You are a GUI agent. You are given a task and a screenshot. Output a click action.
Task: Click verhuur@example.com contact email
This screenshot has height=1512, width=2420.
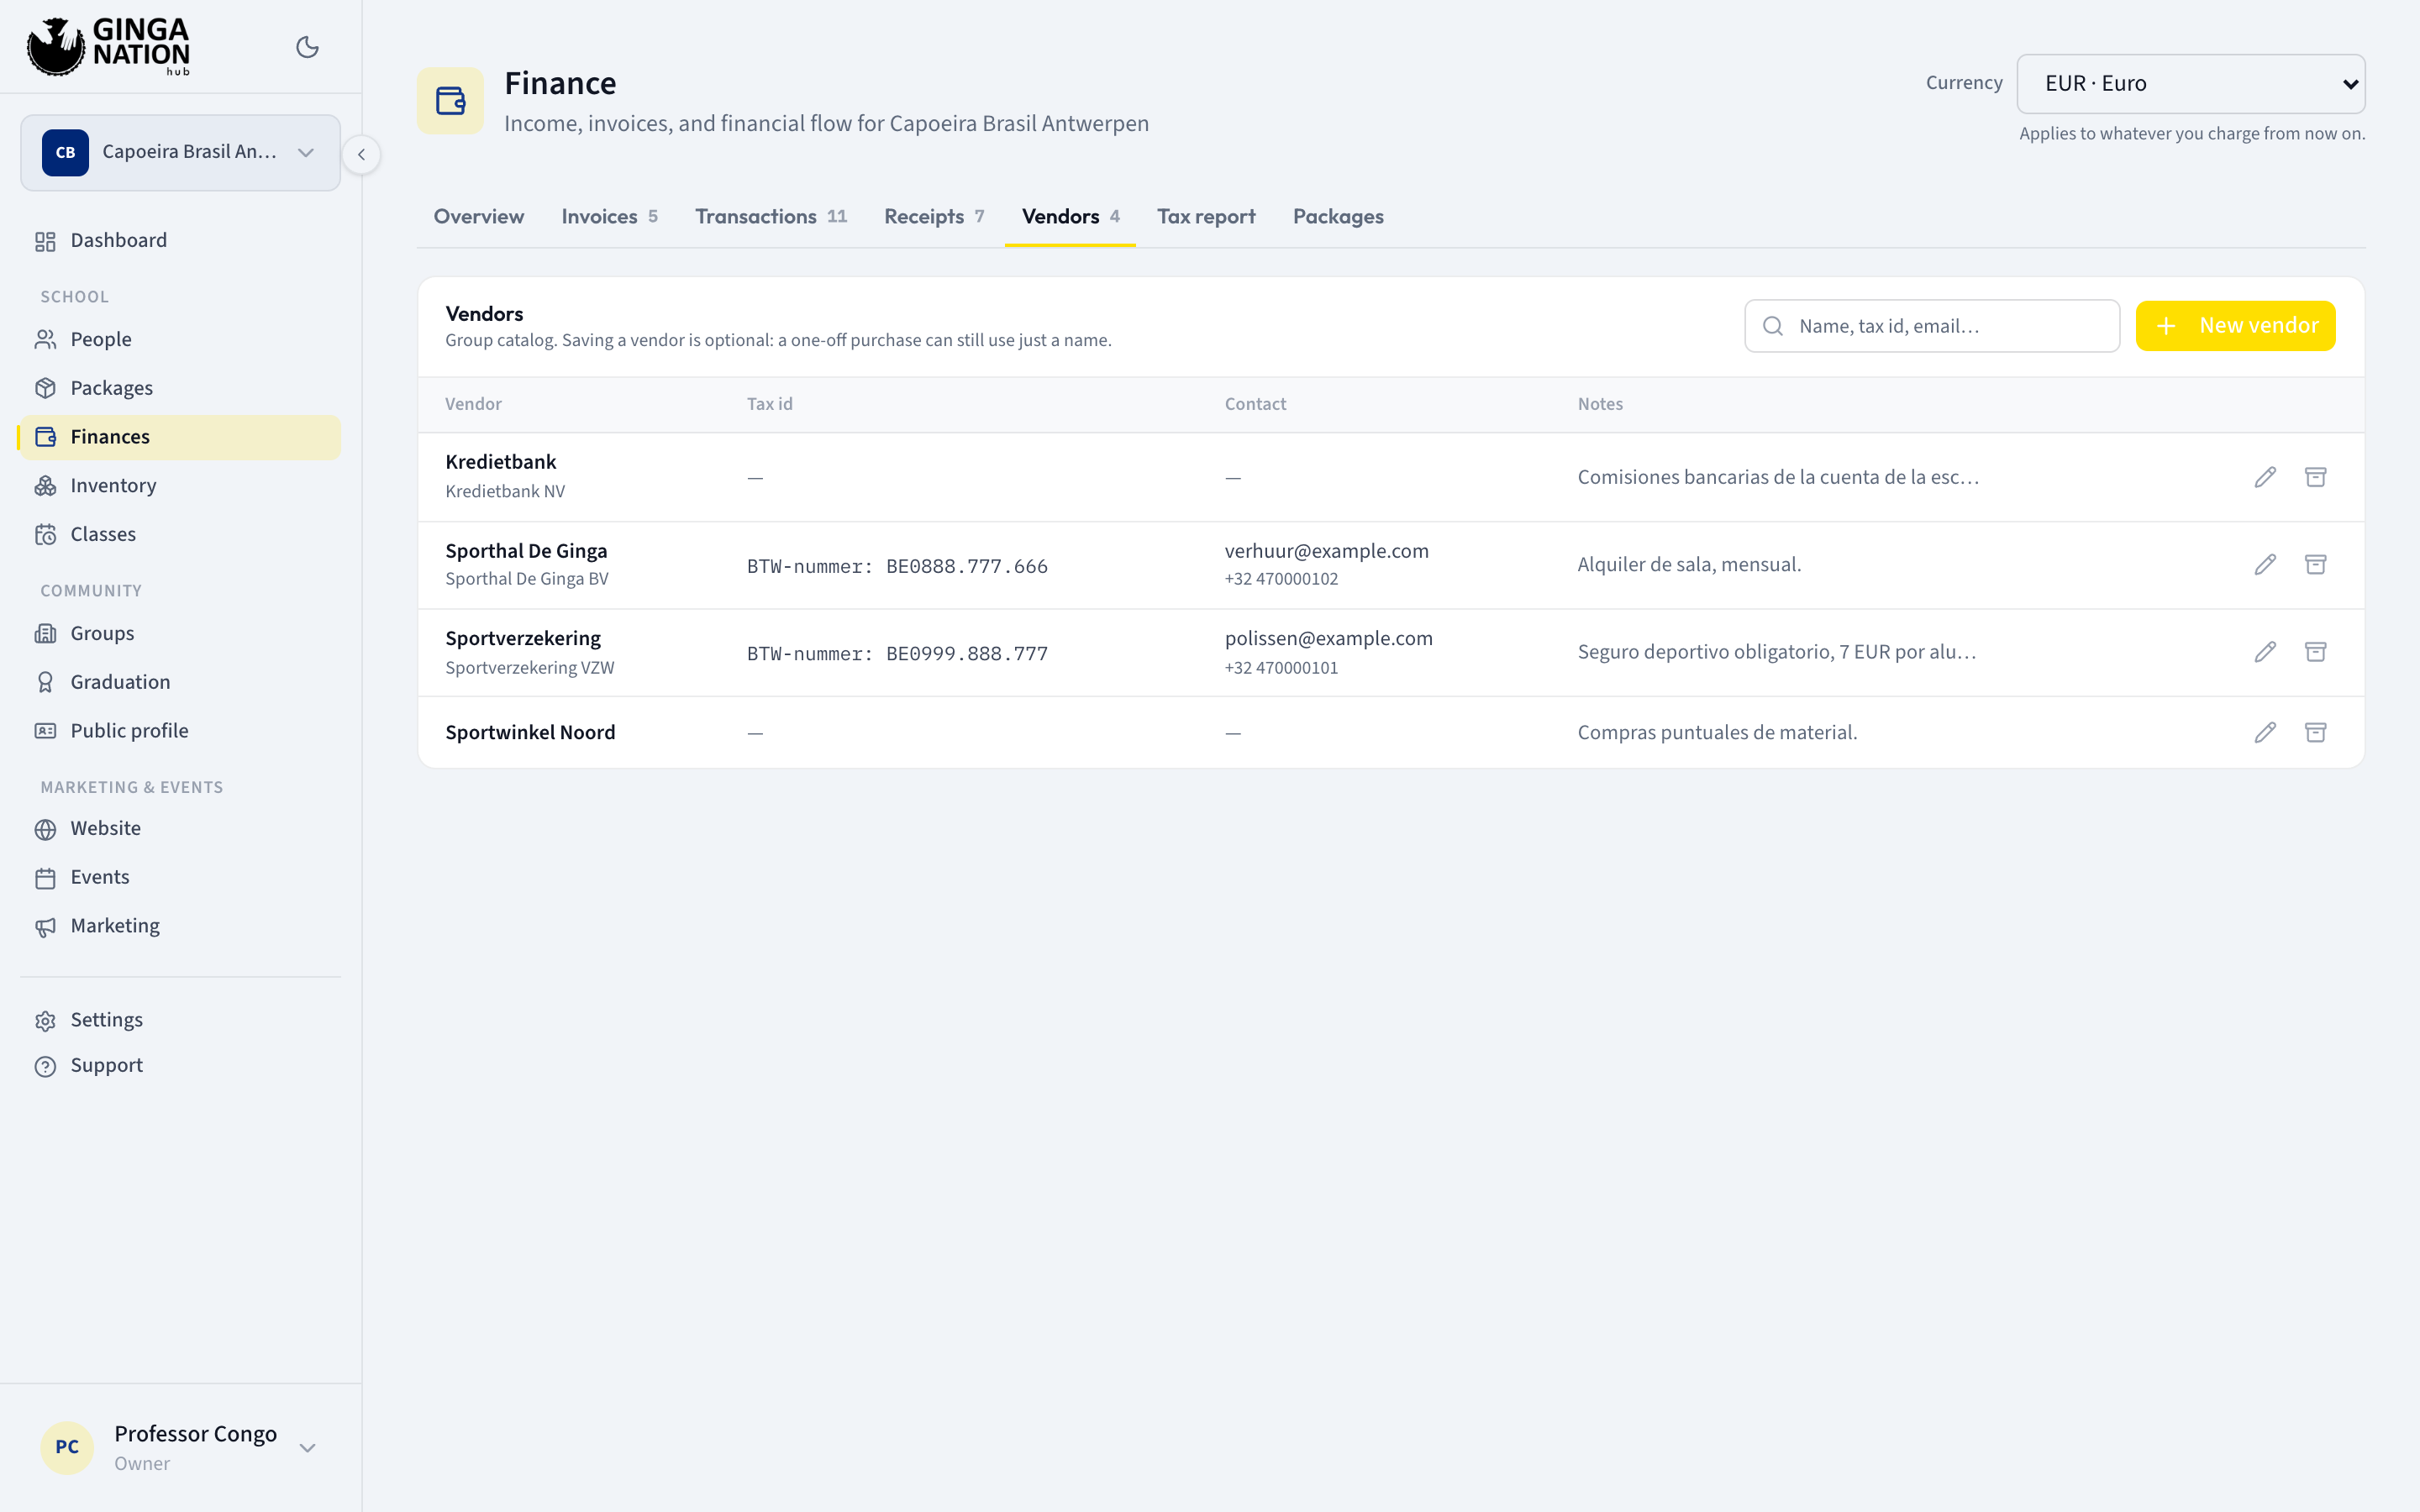coord(1326,551)
